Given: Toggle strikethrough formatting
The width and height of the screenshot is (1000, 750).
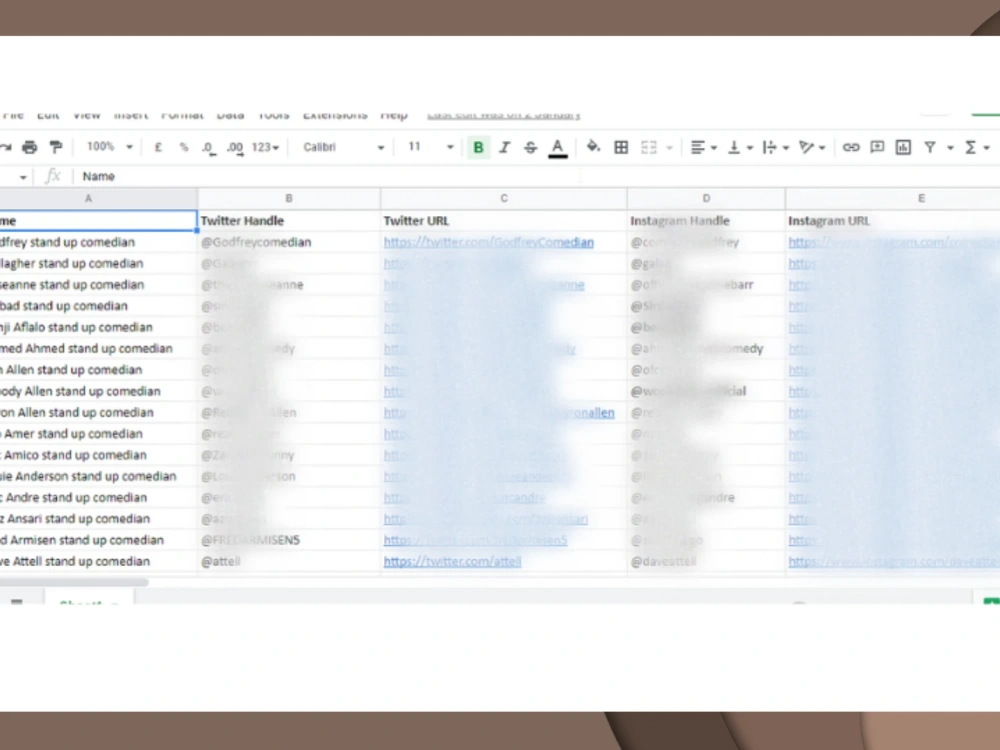Looking at the screenshot, I should pyautogui.click(x=530, y=148).
